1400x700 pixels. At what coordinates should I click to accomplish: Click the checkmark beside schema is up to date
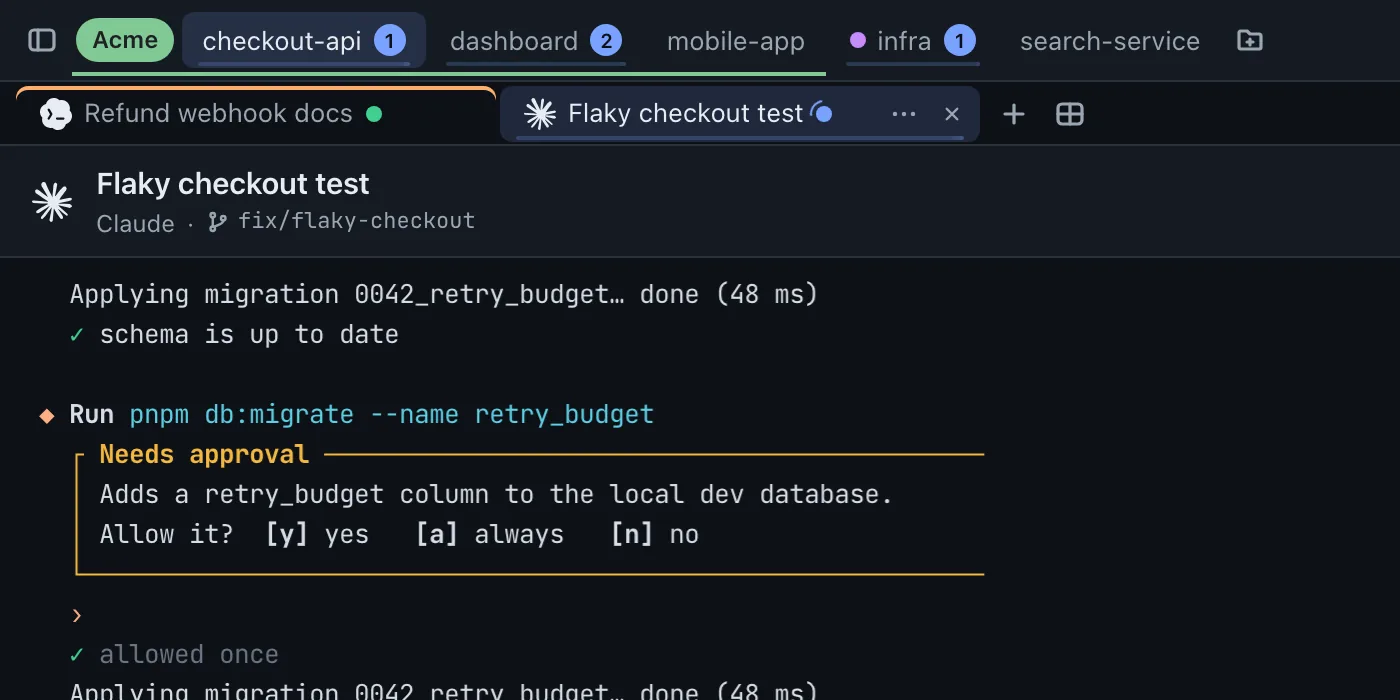coord(77,335)
